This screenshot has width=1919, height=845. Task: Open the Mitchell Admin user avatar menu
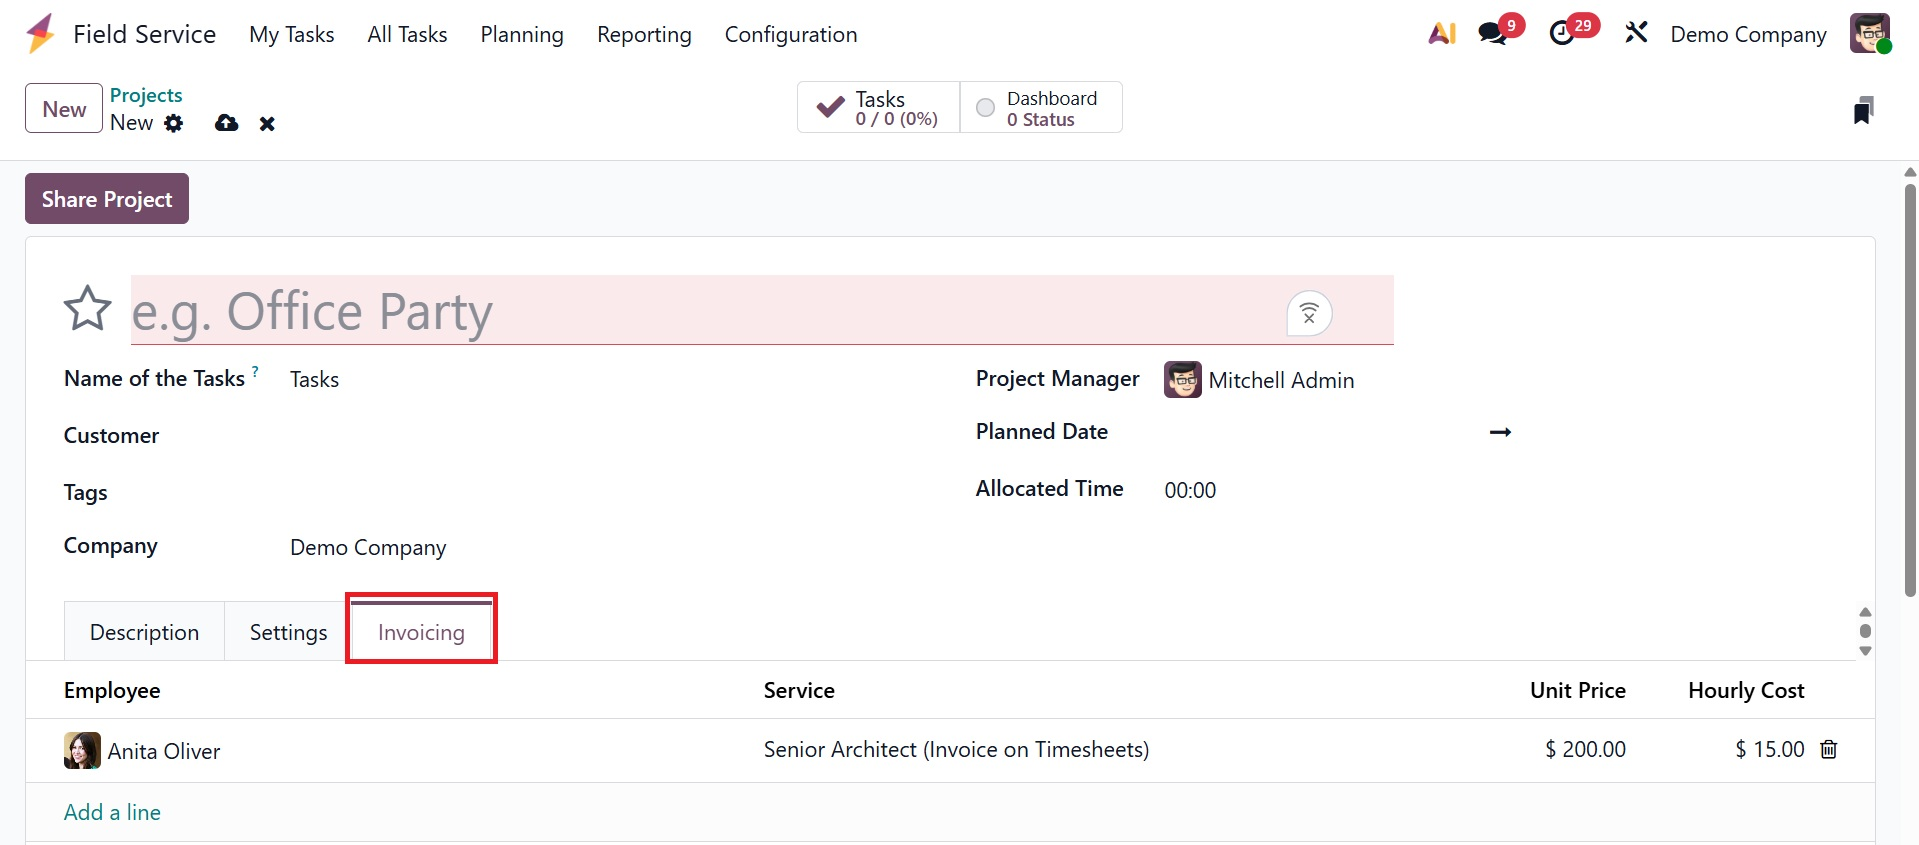(1869, 34)
